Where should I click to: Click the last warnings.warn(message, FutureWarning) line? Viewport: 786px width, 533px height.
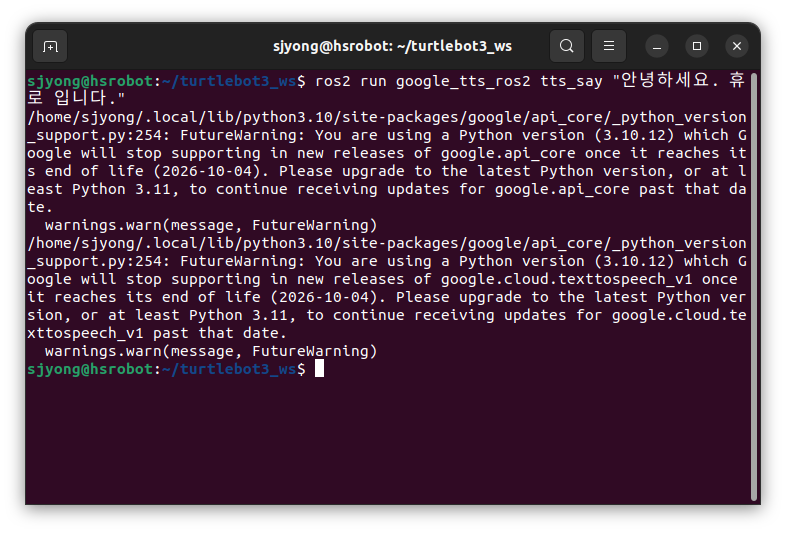[211, 351]
